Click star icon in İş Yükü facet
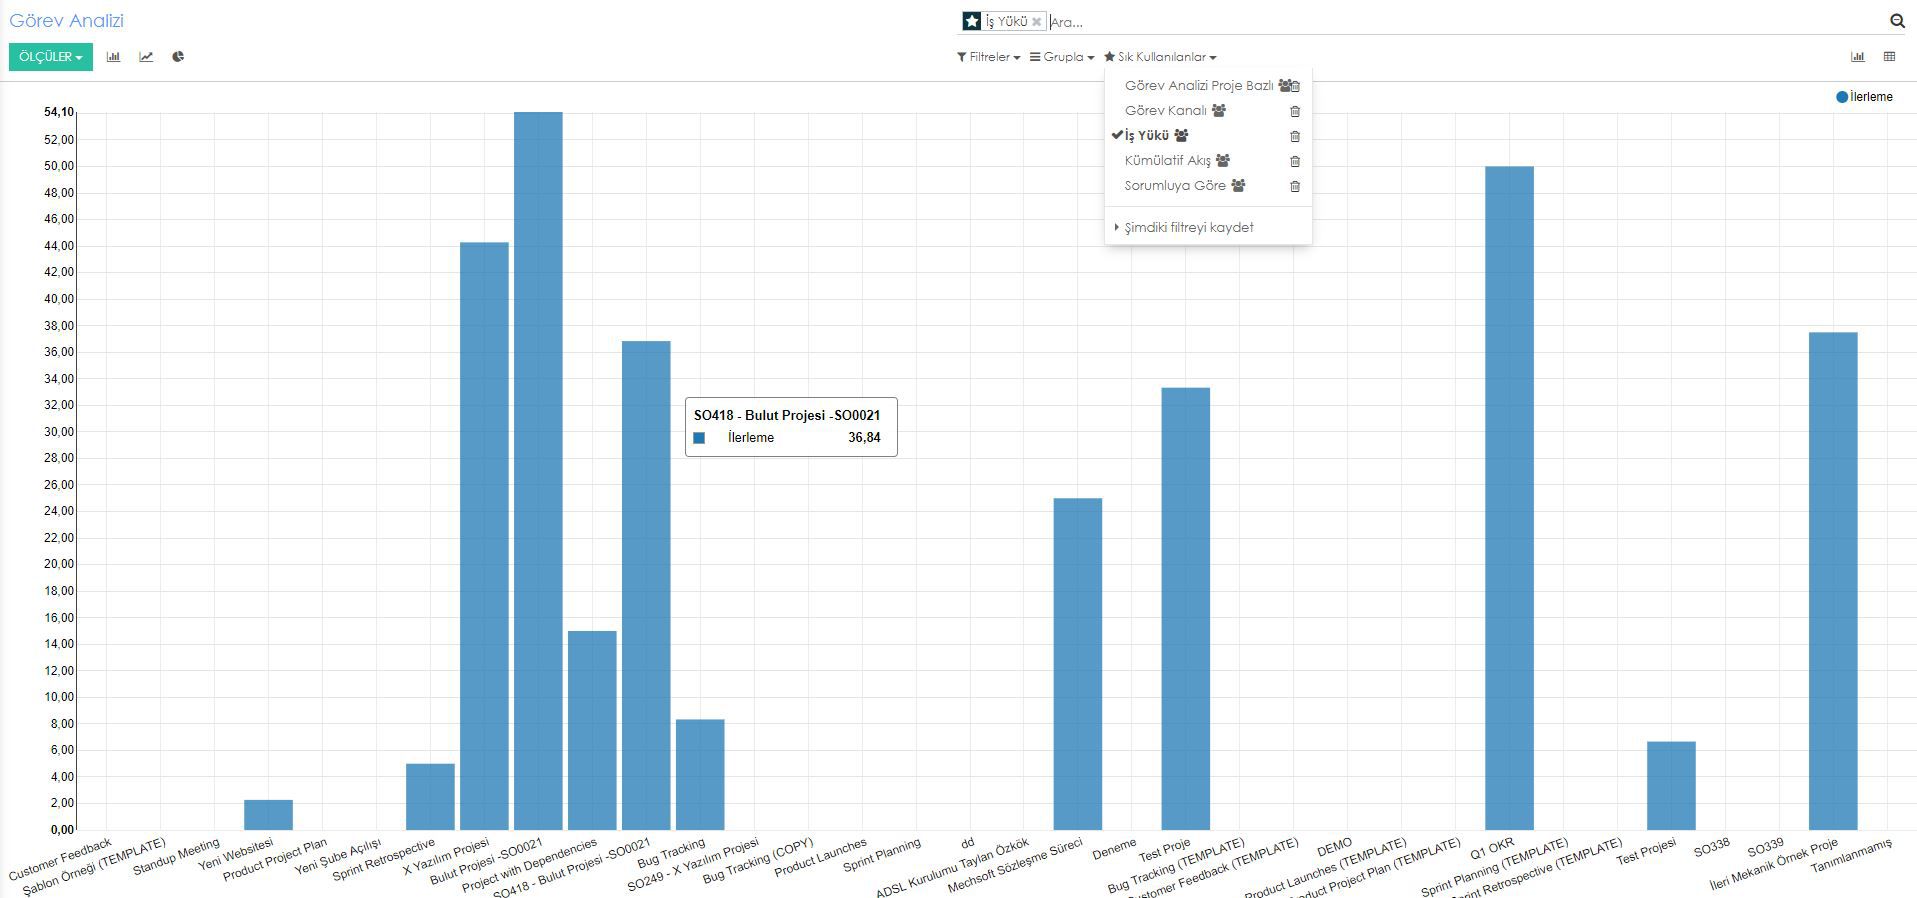 pos(972,21)
